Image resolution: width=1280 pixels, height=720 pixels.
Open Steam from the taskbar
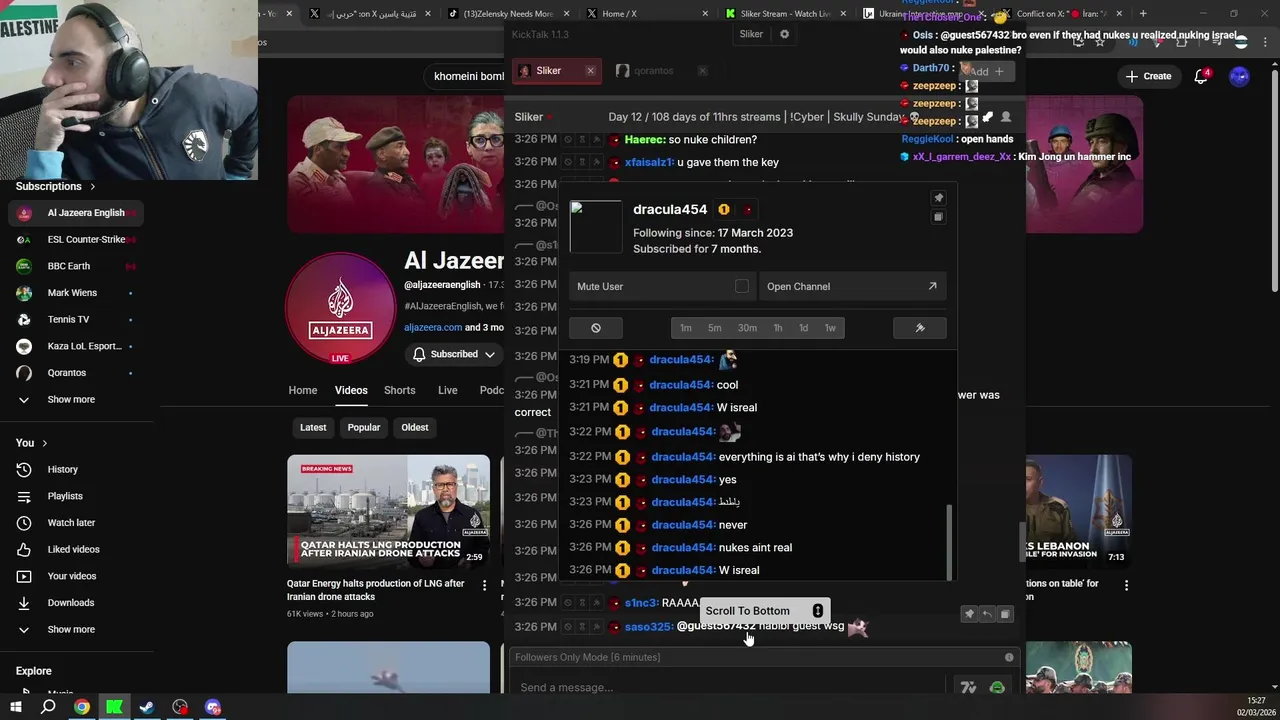pos(147,707)
